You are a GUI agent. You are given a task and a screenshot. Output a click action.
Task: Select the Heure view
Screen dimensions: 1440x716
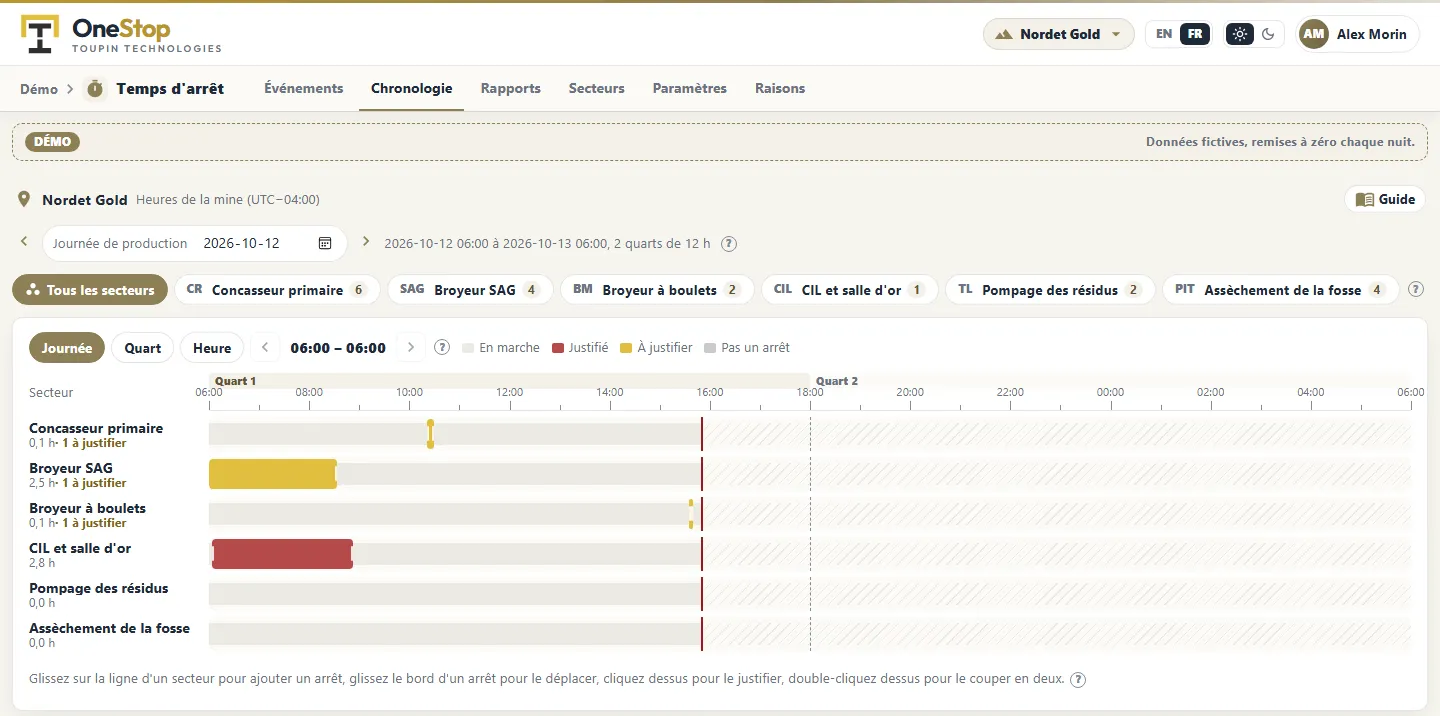click(212, 348)
